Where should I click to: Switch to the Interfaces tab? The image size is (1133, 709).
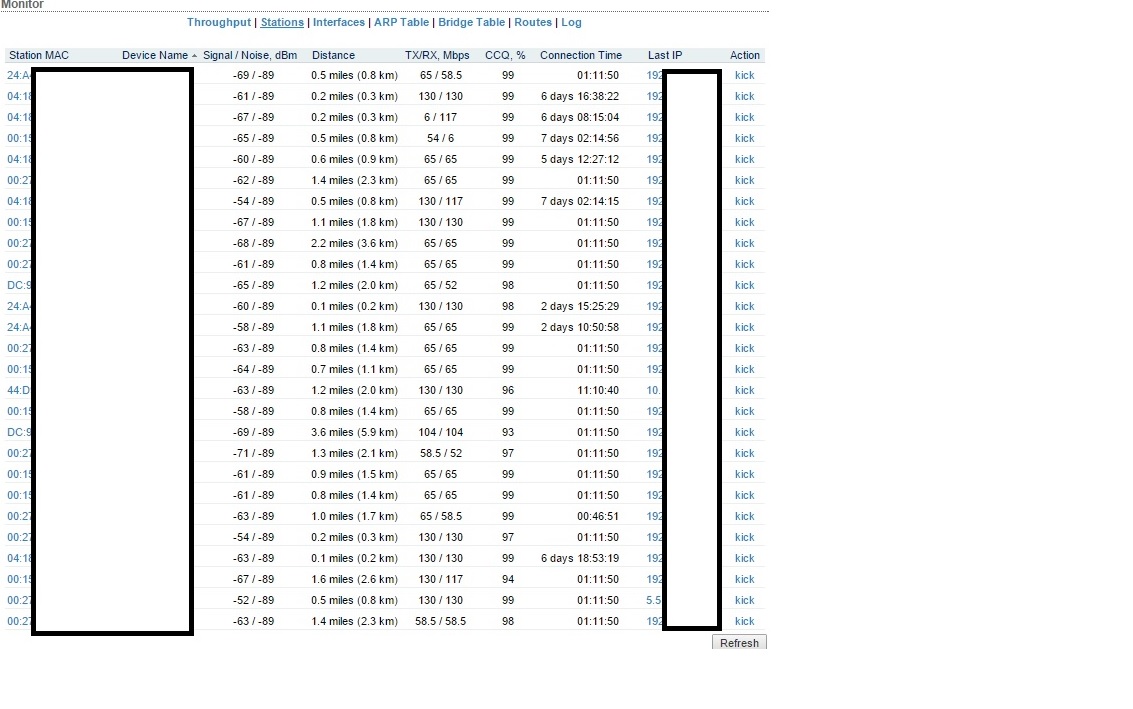pos(339,22)
